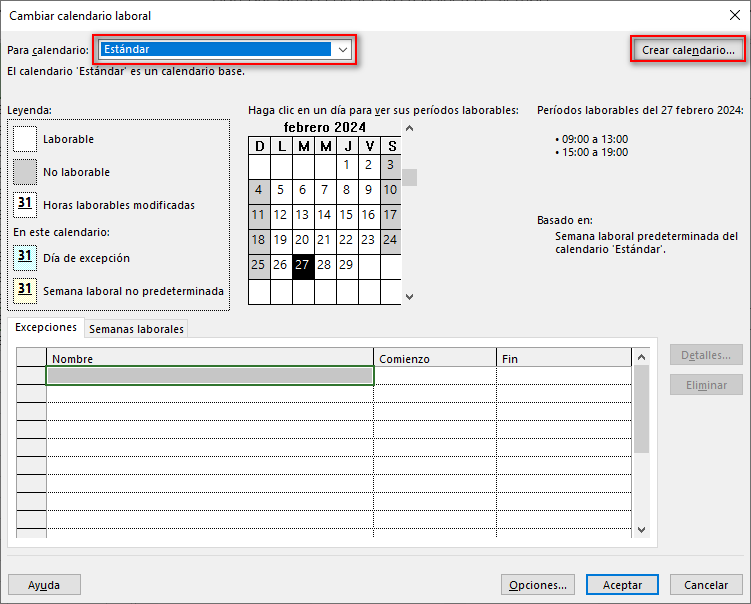751x604 pixels.
Task: Open help with the 'Ayuda' button
Action: 44,585
